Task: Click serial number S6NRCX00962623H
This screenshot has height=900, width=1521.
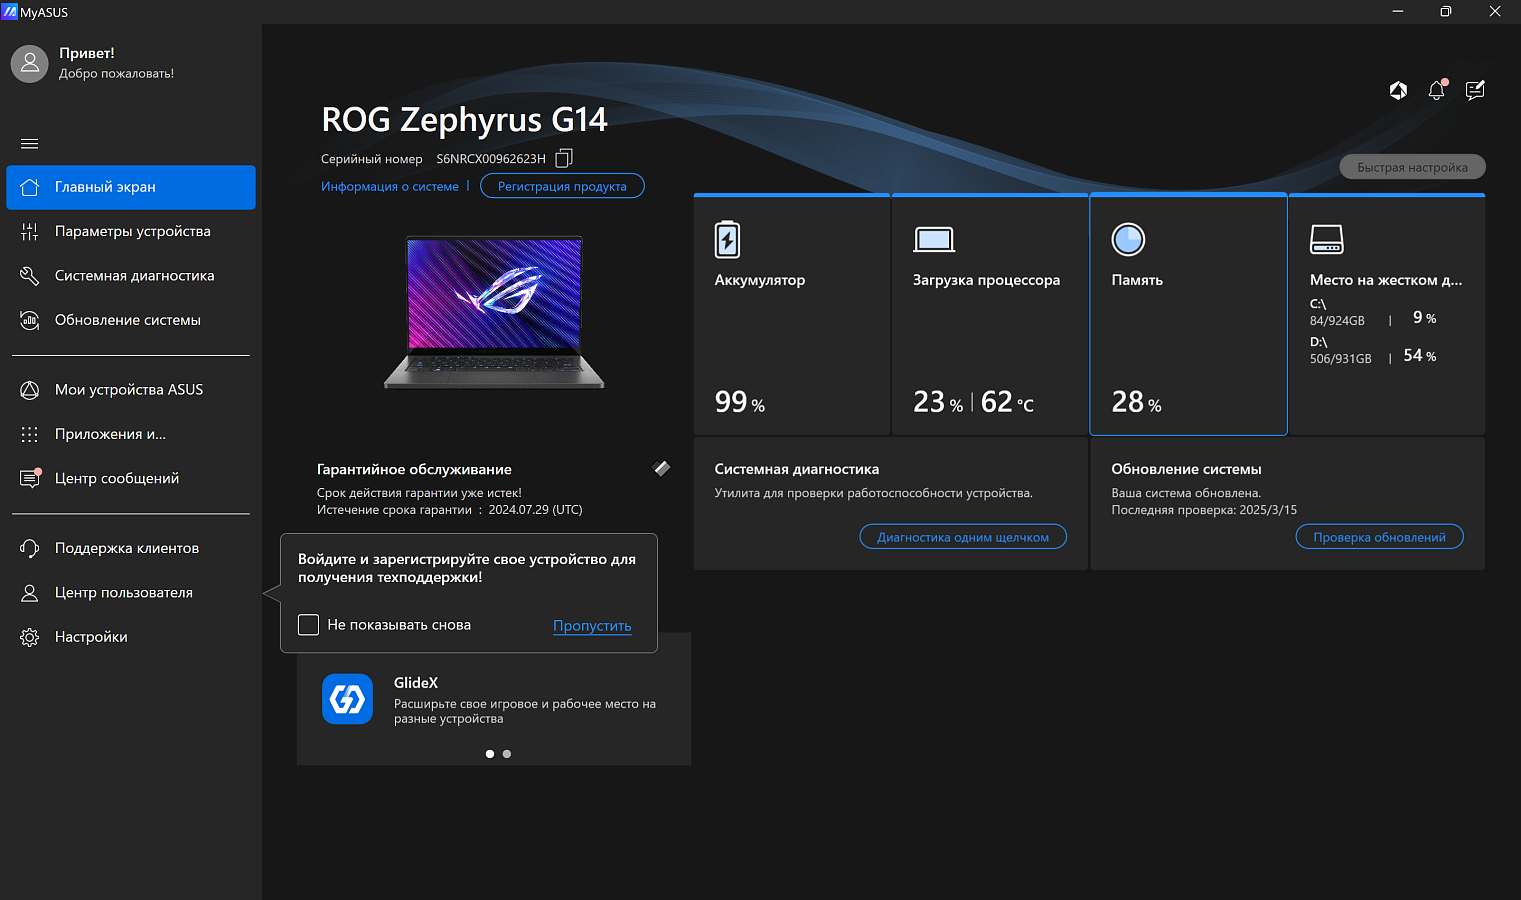Action: [x=491, y=159]
